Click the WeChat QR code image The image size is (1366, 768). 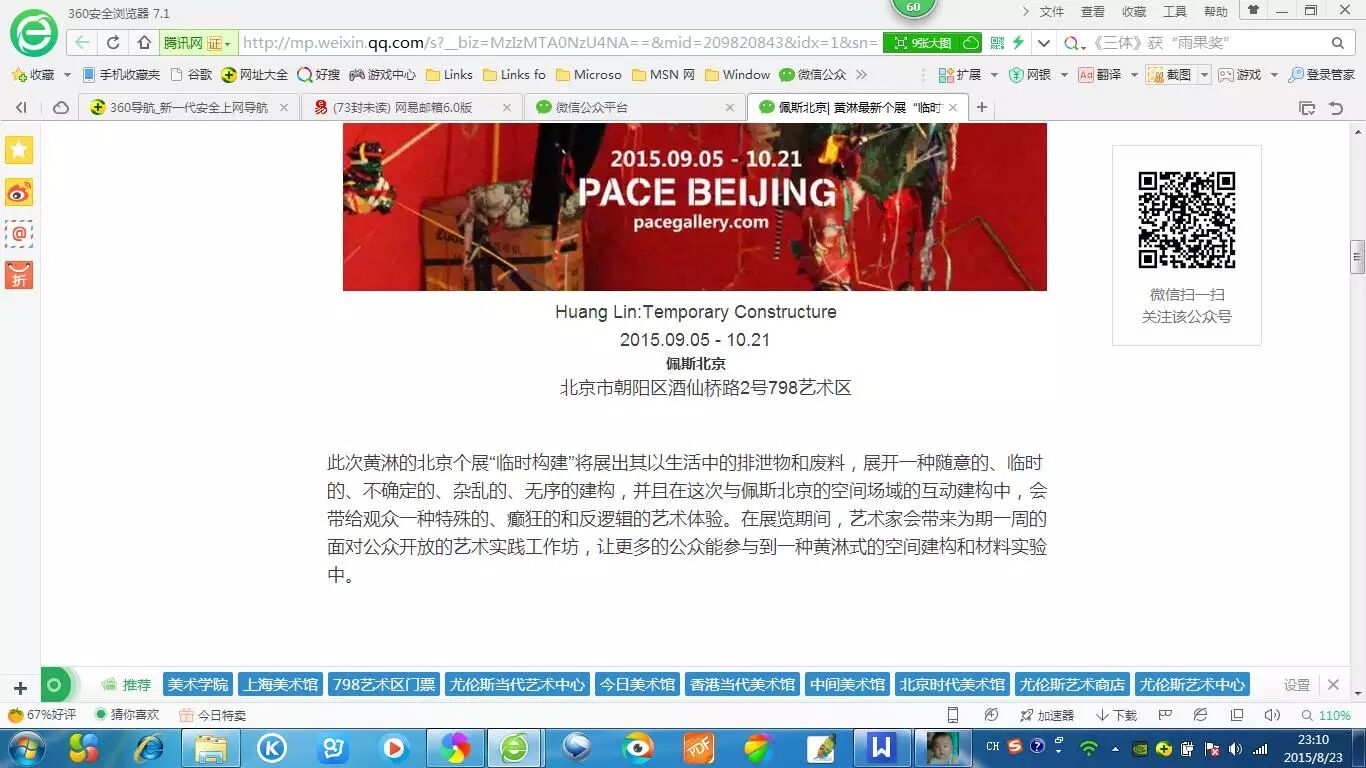[x=1187, y=220]
